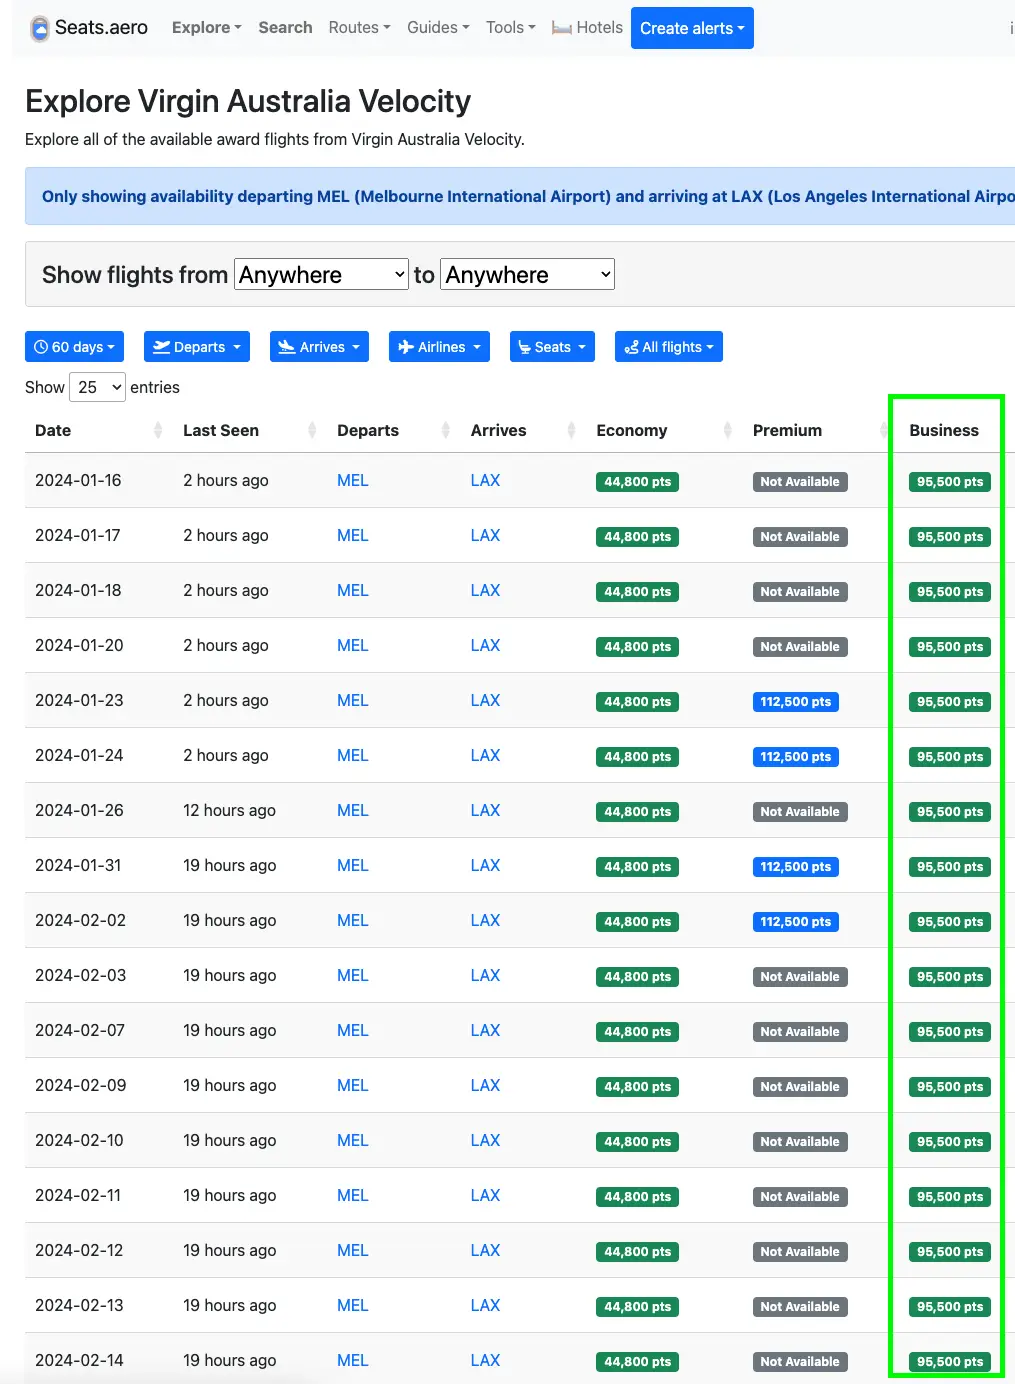Open the Explore menu
This screenshot has width=1015, height=1384.
coord(207,28)
